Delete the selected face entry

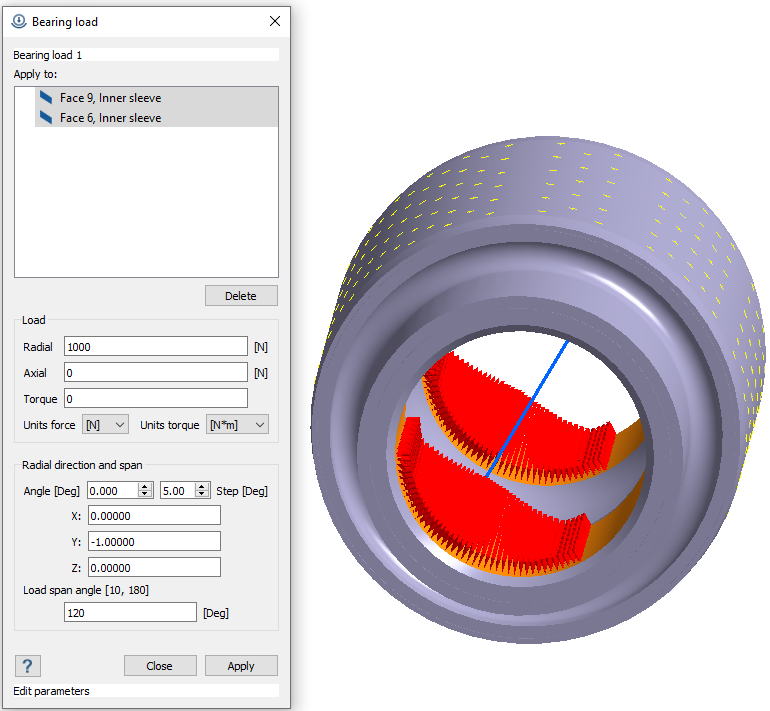click(241, 296)
